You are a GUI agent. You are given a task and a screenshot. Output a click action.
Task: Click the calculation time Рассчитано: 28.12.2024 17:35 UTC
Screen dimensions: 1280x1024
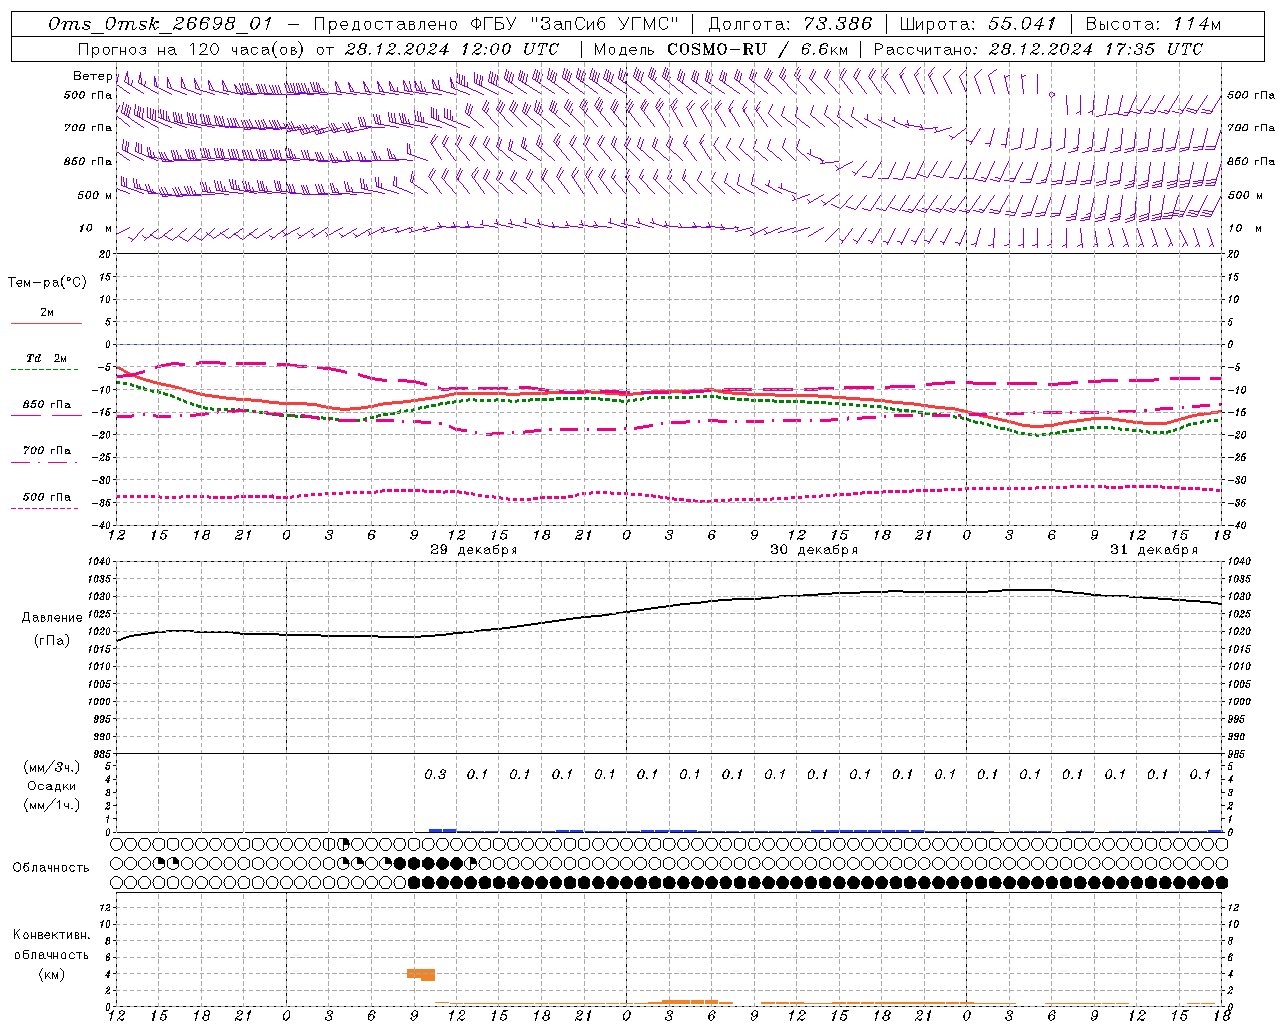1038,49
